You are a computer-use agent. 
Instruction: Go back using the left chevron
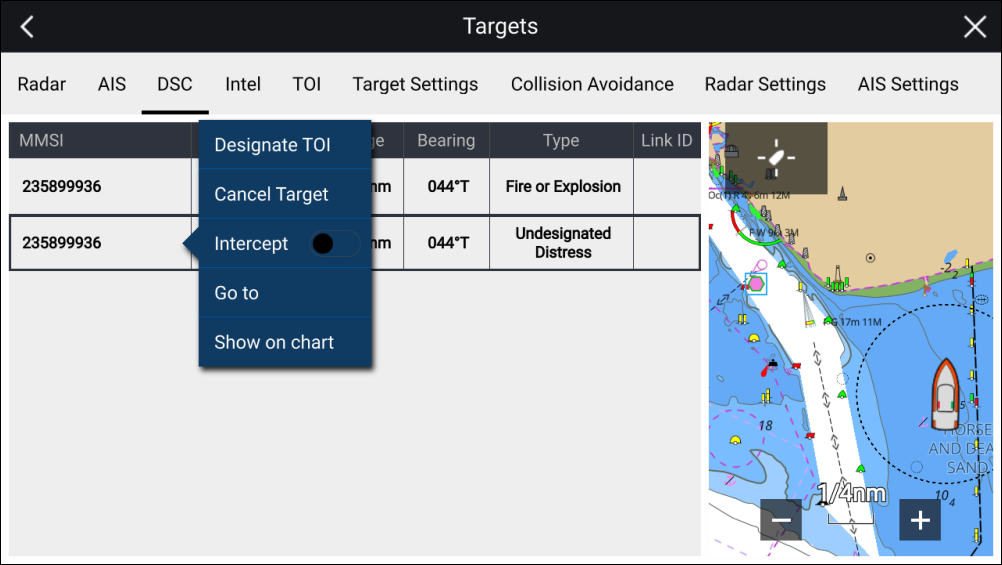(x=27, y=27)
